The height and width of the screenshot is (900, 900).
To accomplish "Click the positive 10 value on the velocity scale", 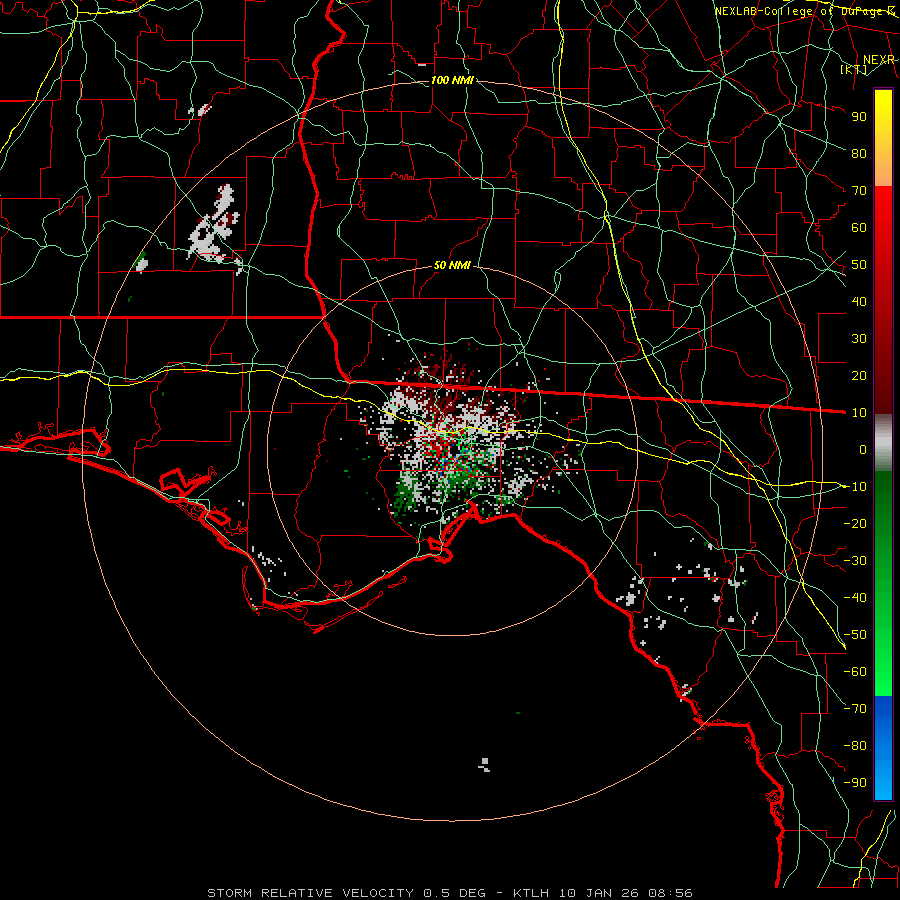I will 859,413.
